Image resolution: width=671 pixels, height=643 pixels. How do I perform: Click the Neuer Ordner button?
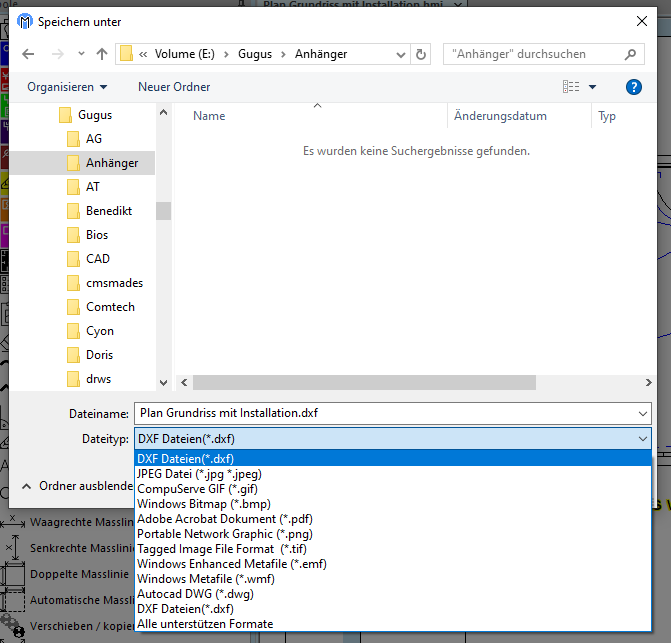tap(174, 87)
